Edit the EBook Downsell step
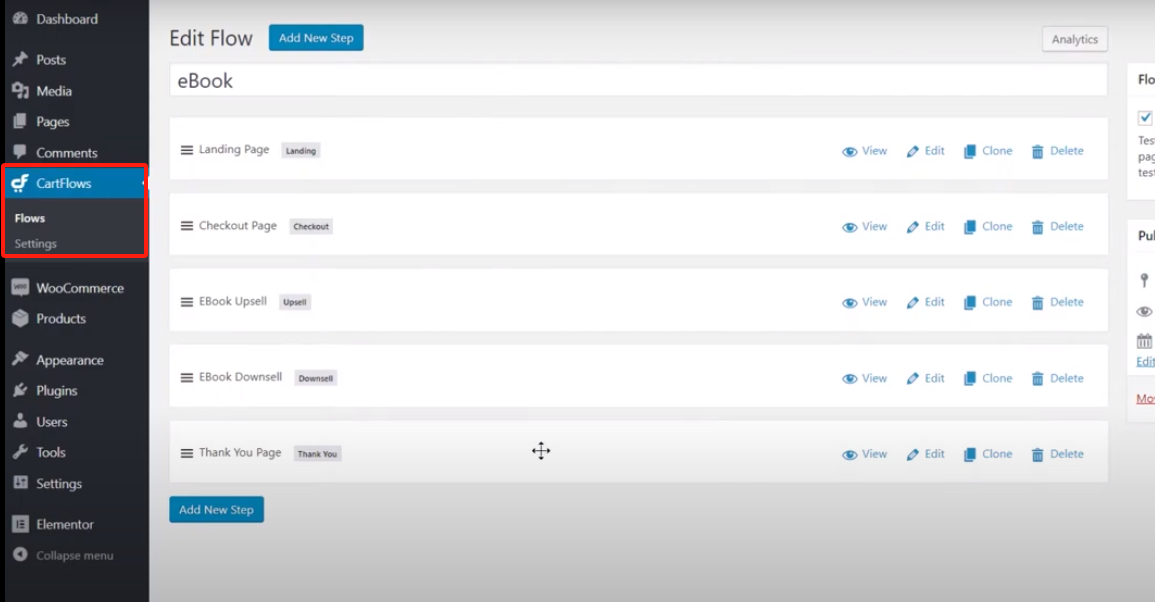The image size is (1155, 602). tap(926, 378)
